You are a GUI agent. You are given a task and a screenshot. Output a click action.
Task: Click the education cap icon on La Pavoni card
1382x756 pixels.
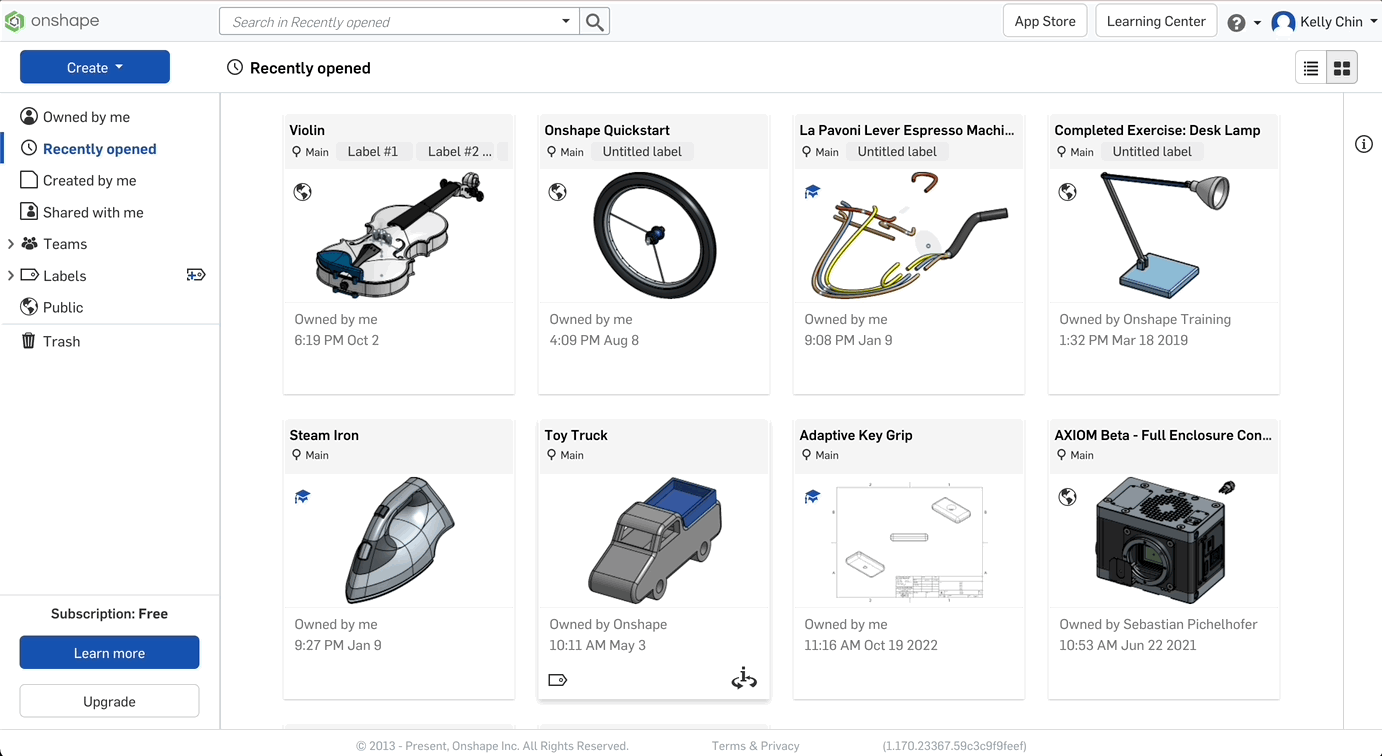812,192
